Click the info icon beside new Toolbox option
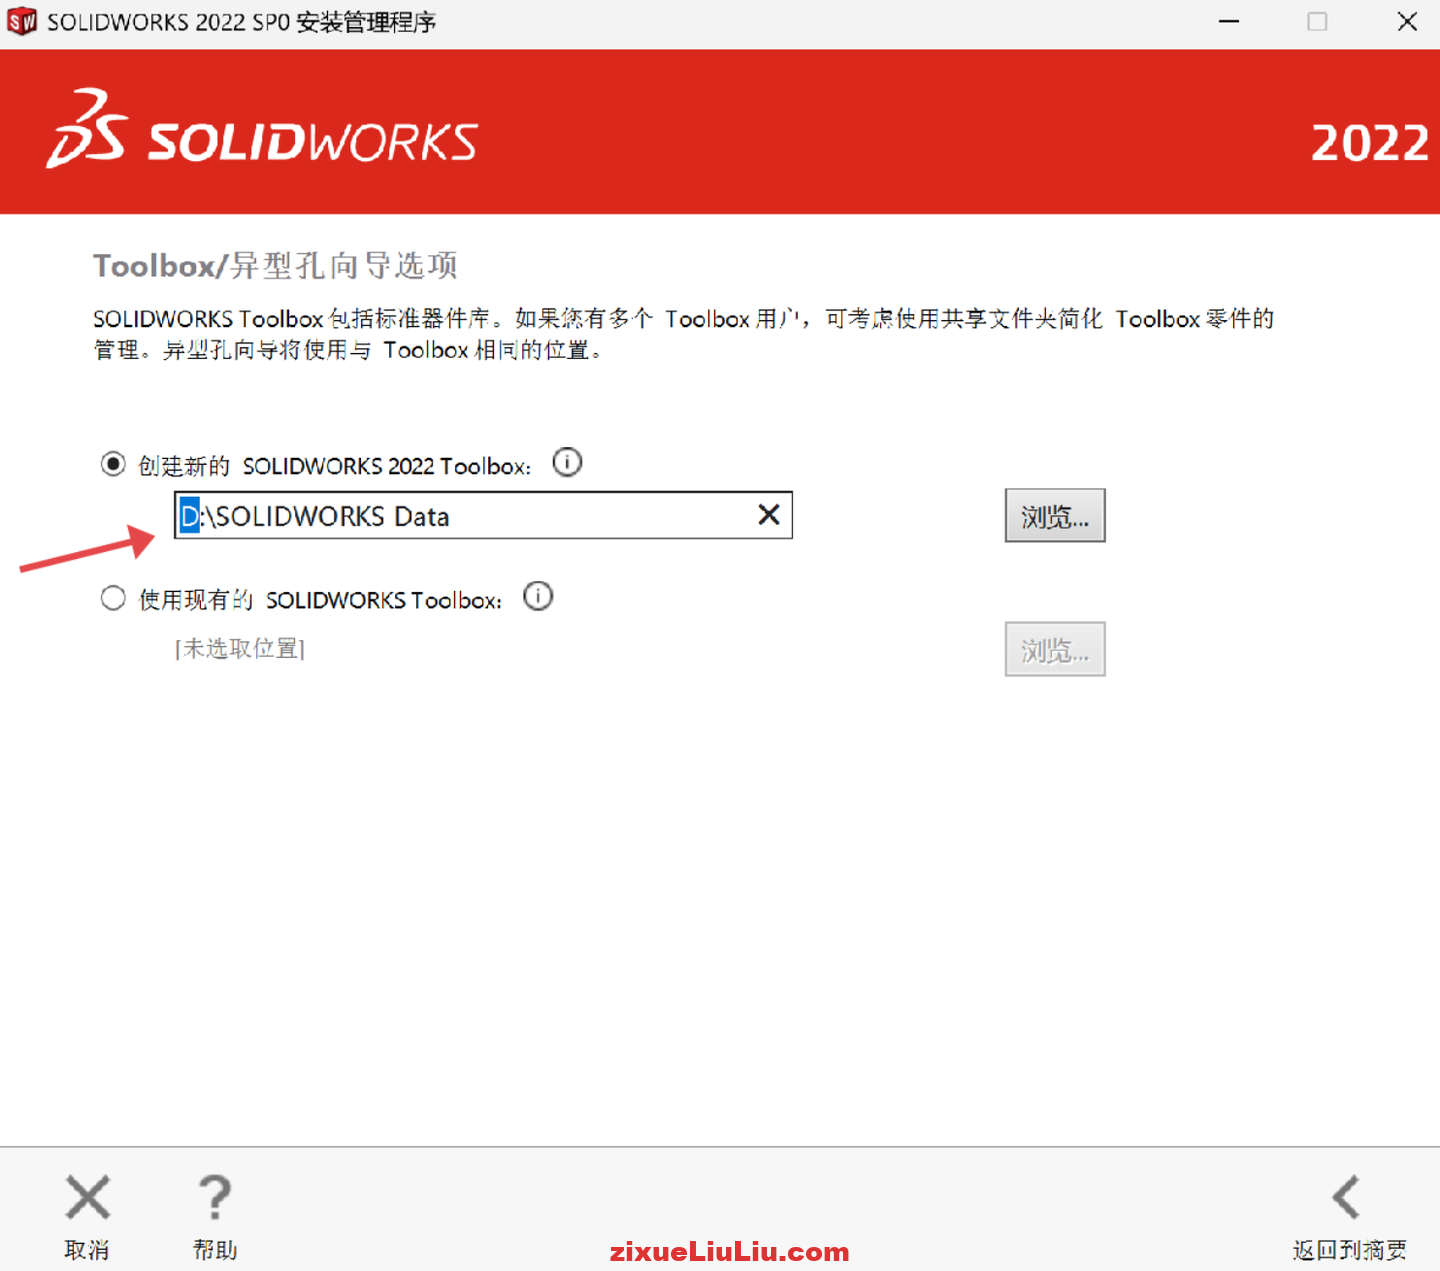Screen dimensions: 1440x1271 567,462
